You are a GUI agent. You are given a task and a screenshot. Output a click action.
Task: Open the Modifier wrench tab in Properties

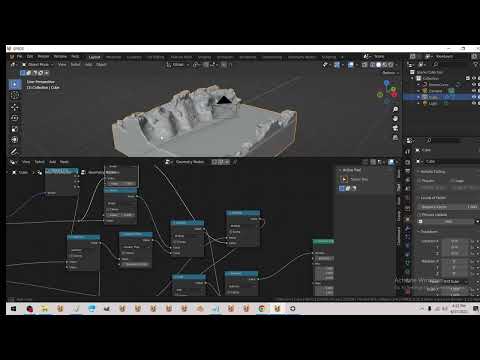coord(407,229)
